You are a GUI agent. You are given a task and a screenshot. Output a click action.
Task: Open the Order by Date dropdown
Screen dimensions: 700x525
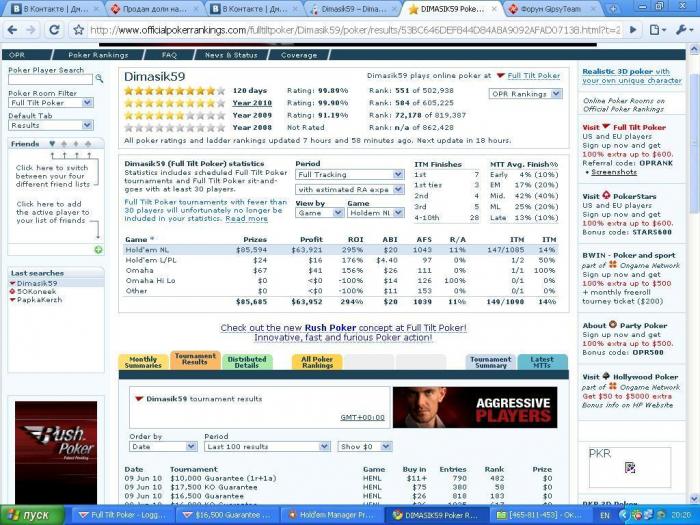tap(163, 446)
